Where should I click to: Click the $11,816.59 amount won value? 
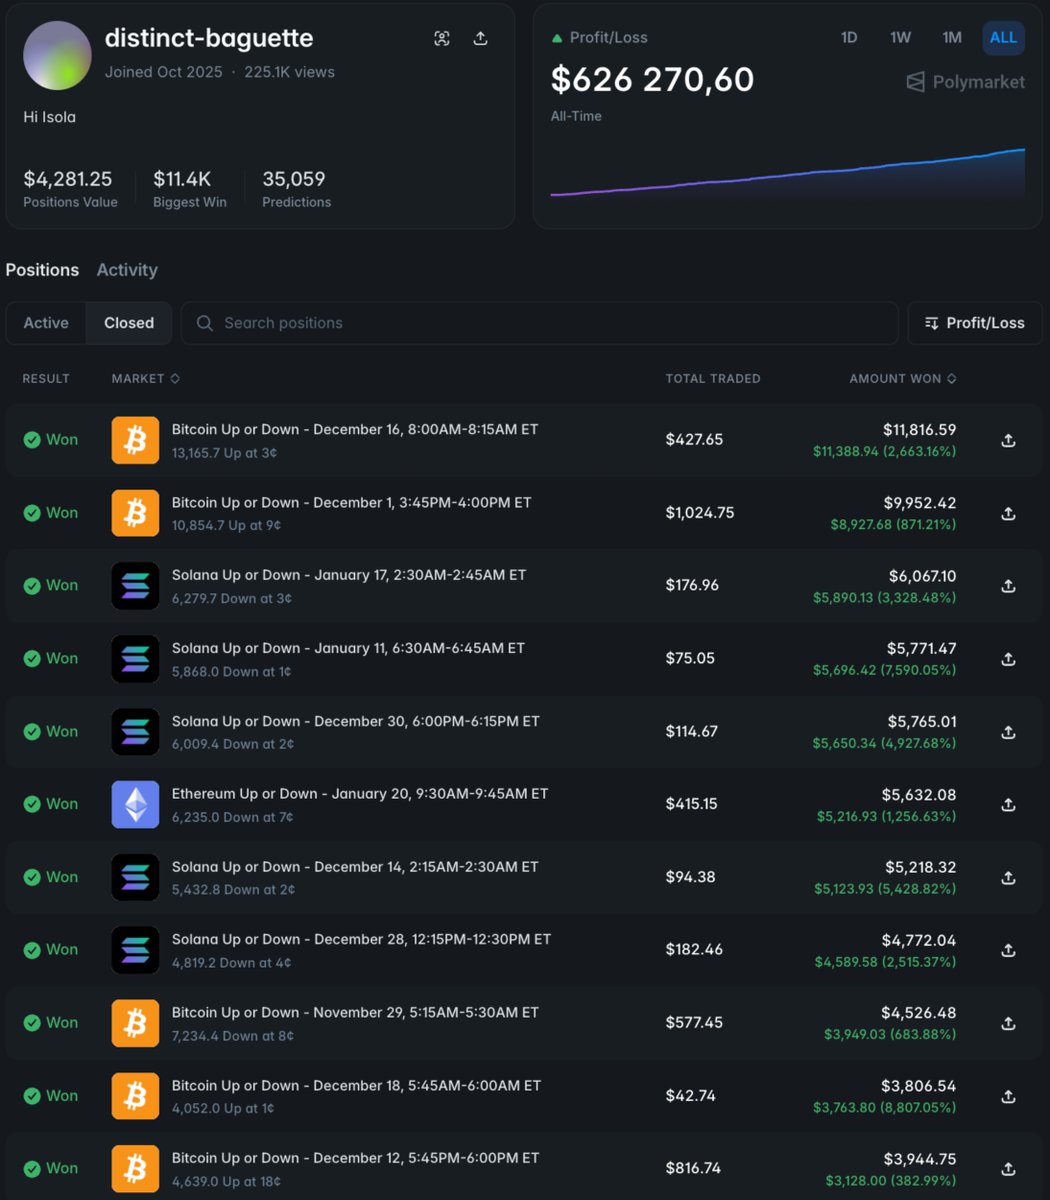click(x=919, y=430)
